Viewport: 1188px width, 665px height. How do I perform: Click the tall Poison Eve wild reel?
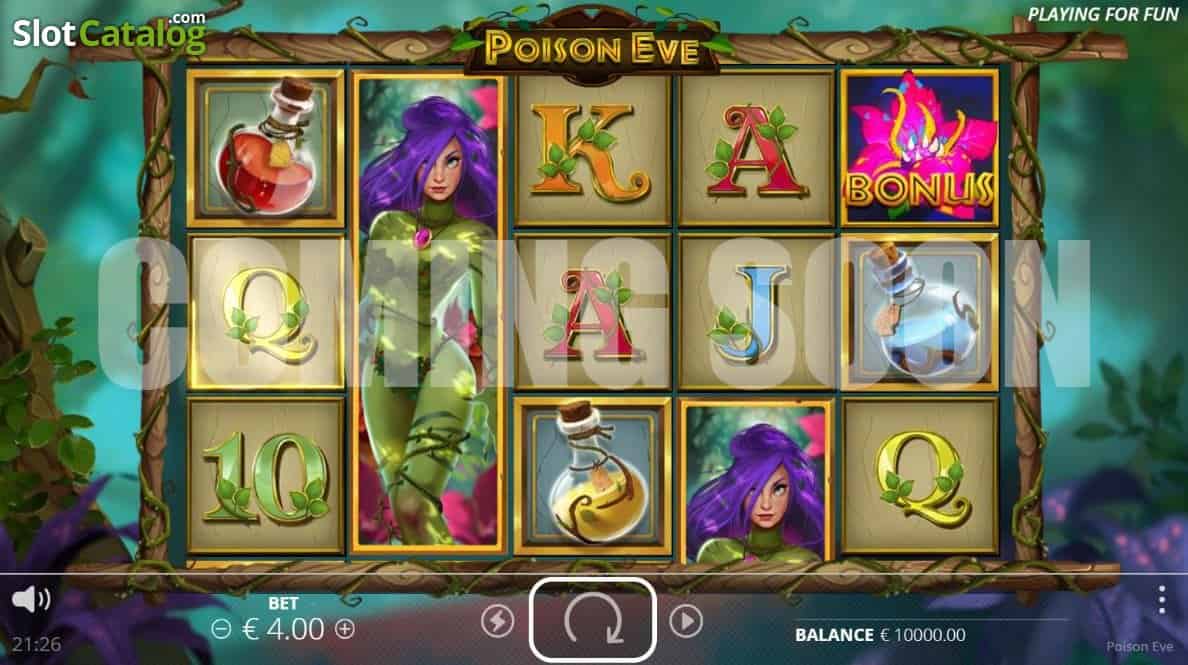click(429, 313)
